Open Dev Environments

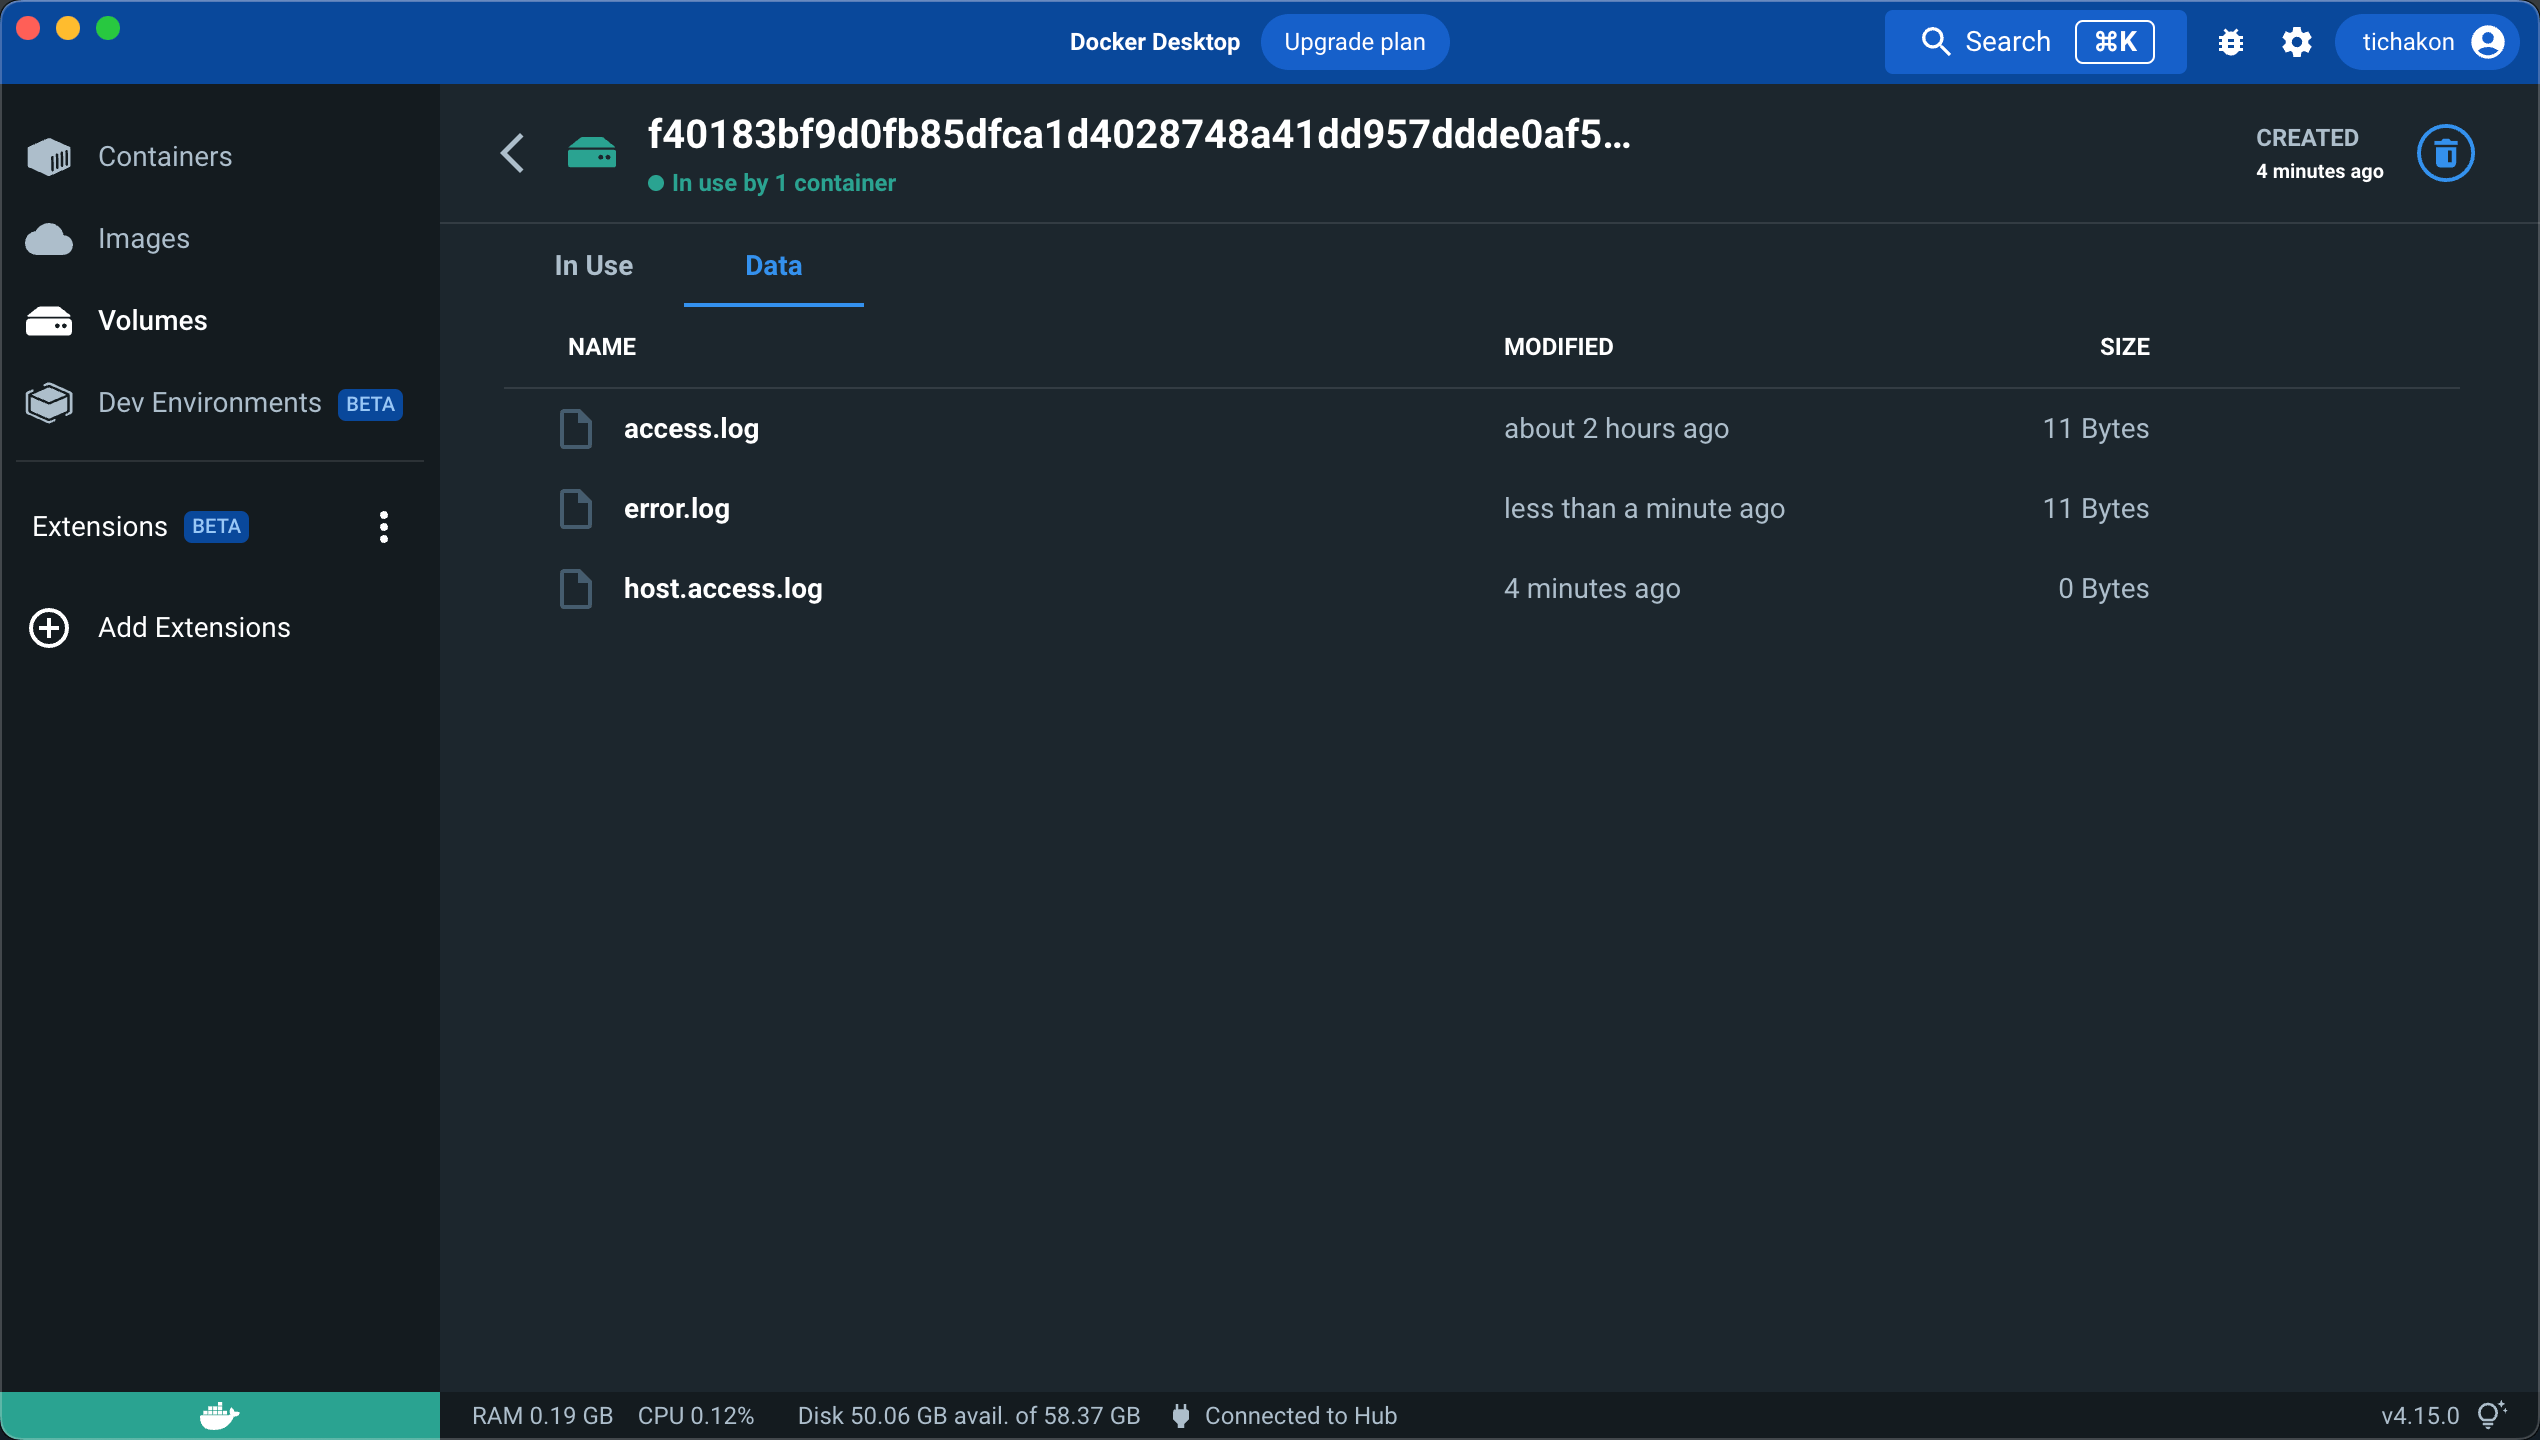click(x=209, y=403)
